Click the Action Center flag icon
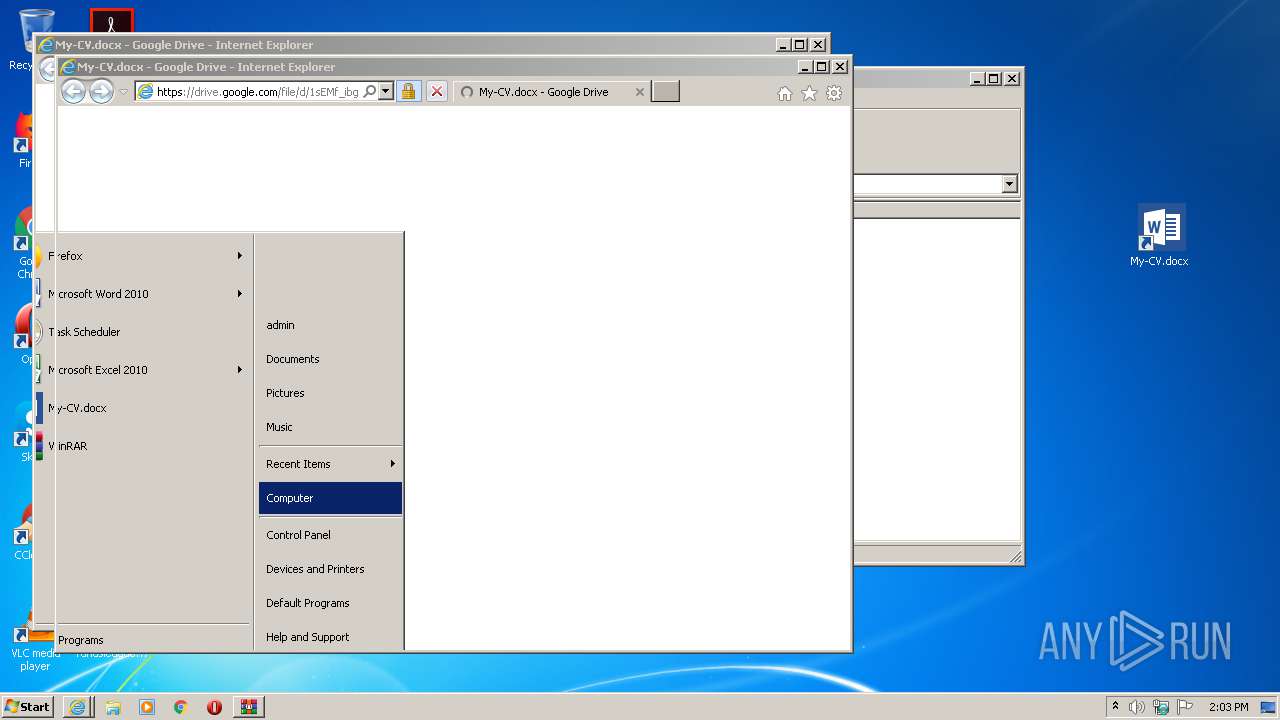 pyautogui.click(x=1185, y=707)
